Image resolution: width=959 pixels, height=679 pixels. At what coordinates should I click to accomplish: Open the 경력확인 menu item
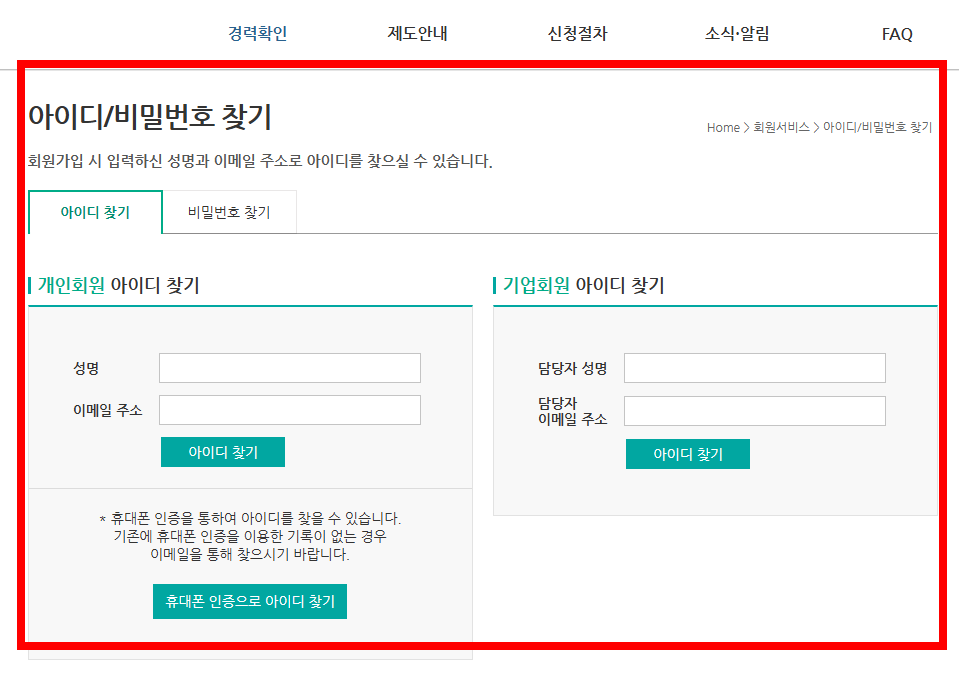point(256,33)
